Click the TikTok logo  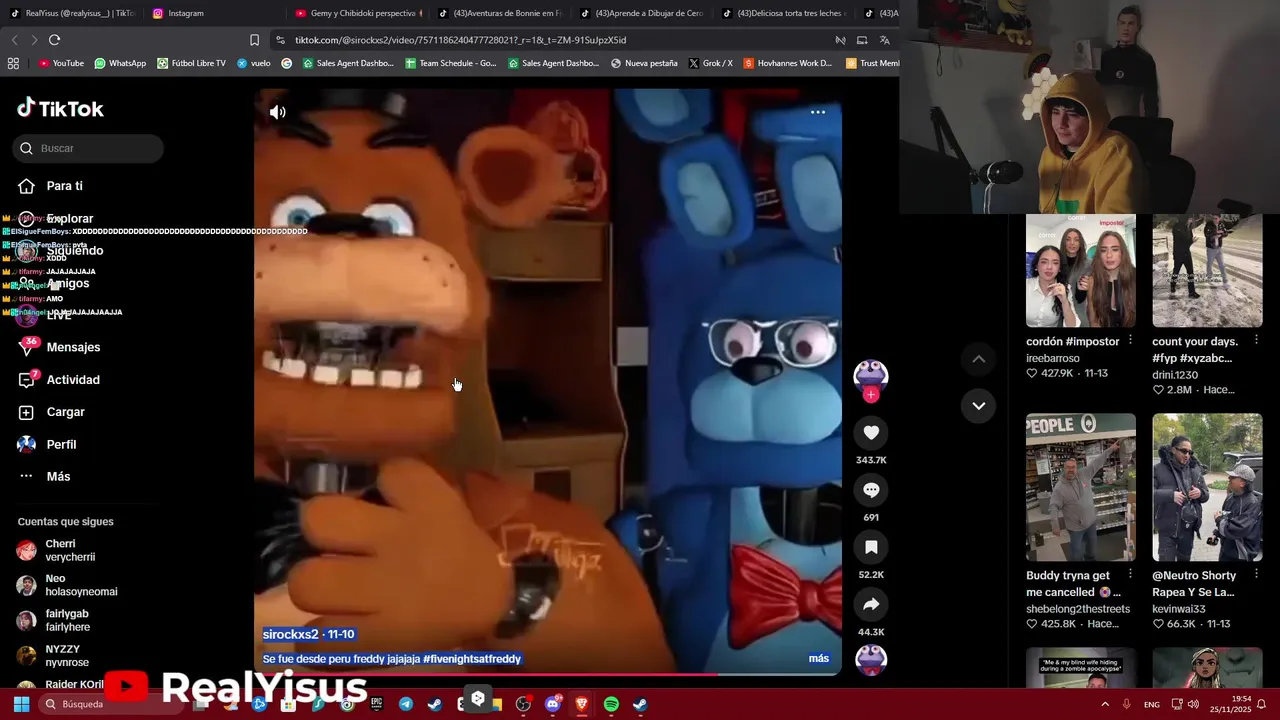61,108
